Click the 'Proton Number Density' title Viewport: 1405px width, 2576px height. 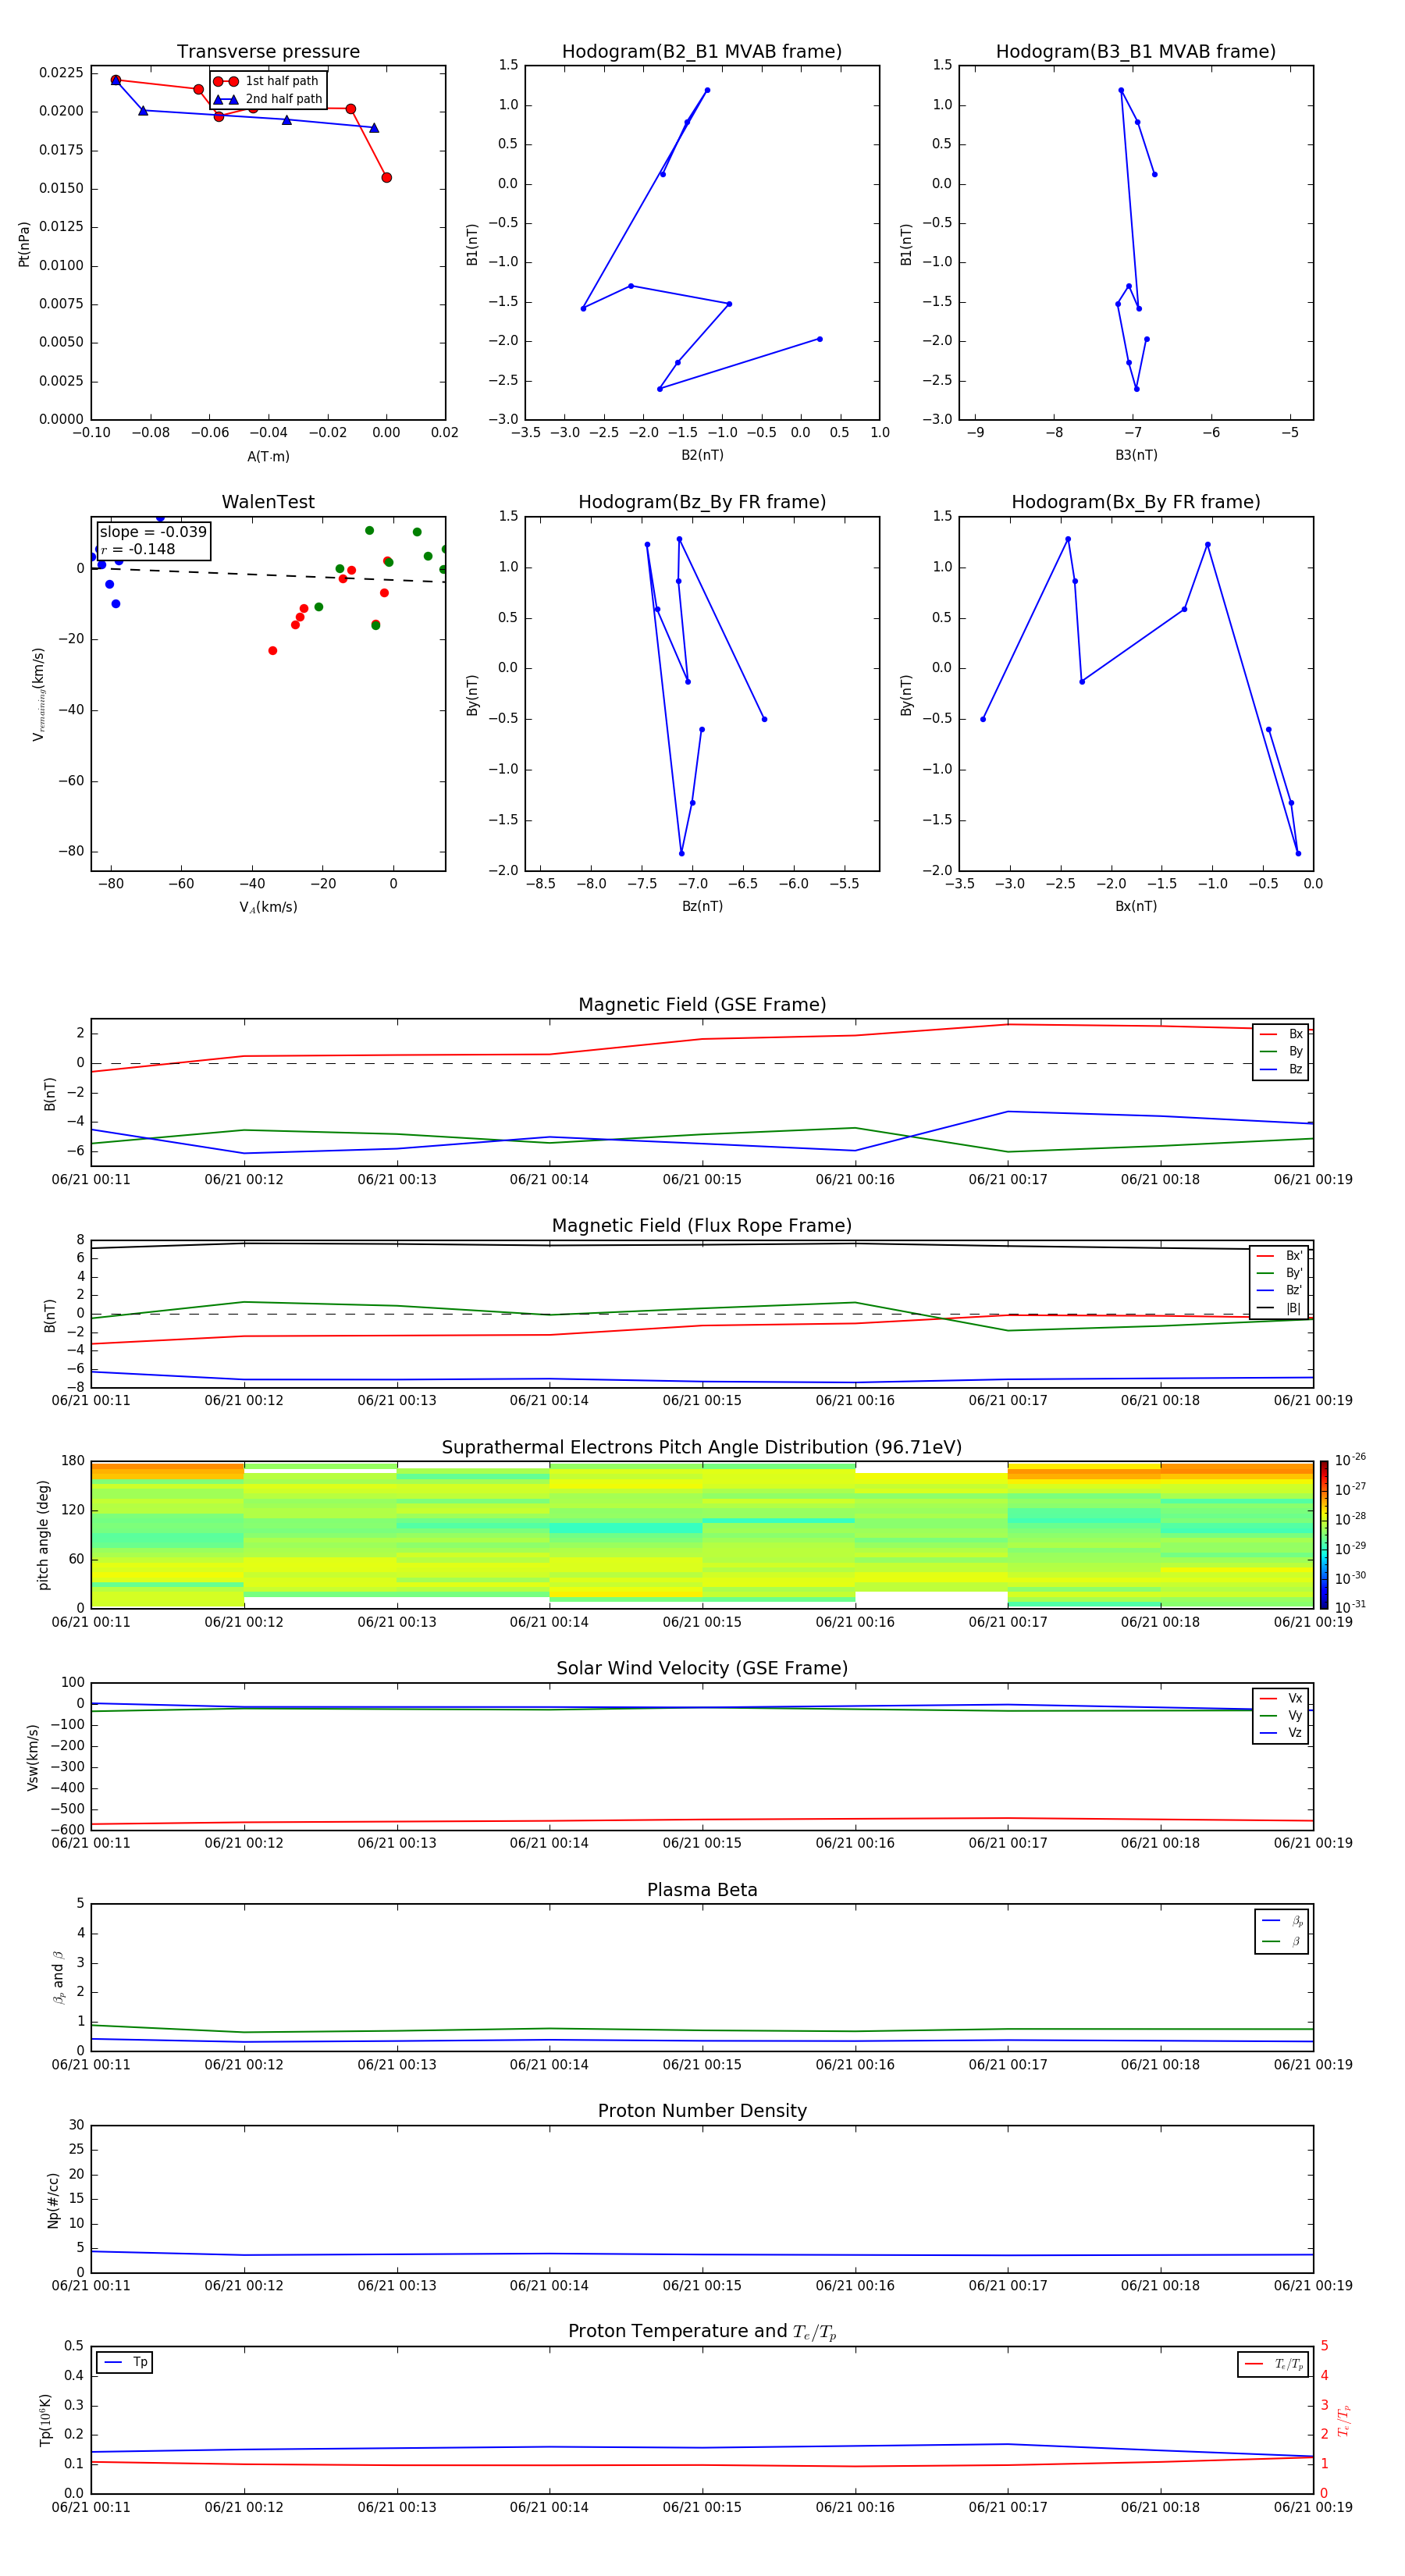[702, 2111]
